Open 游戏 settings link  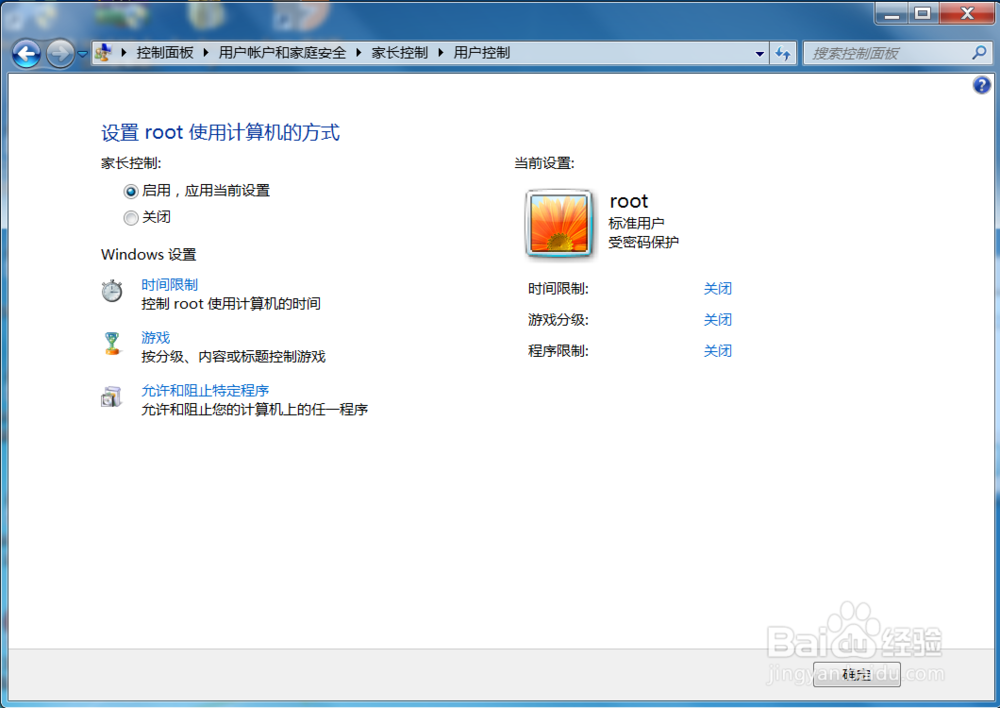click(x=156, y=337)
